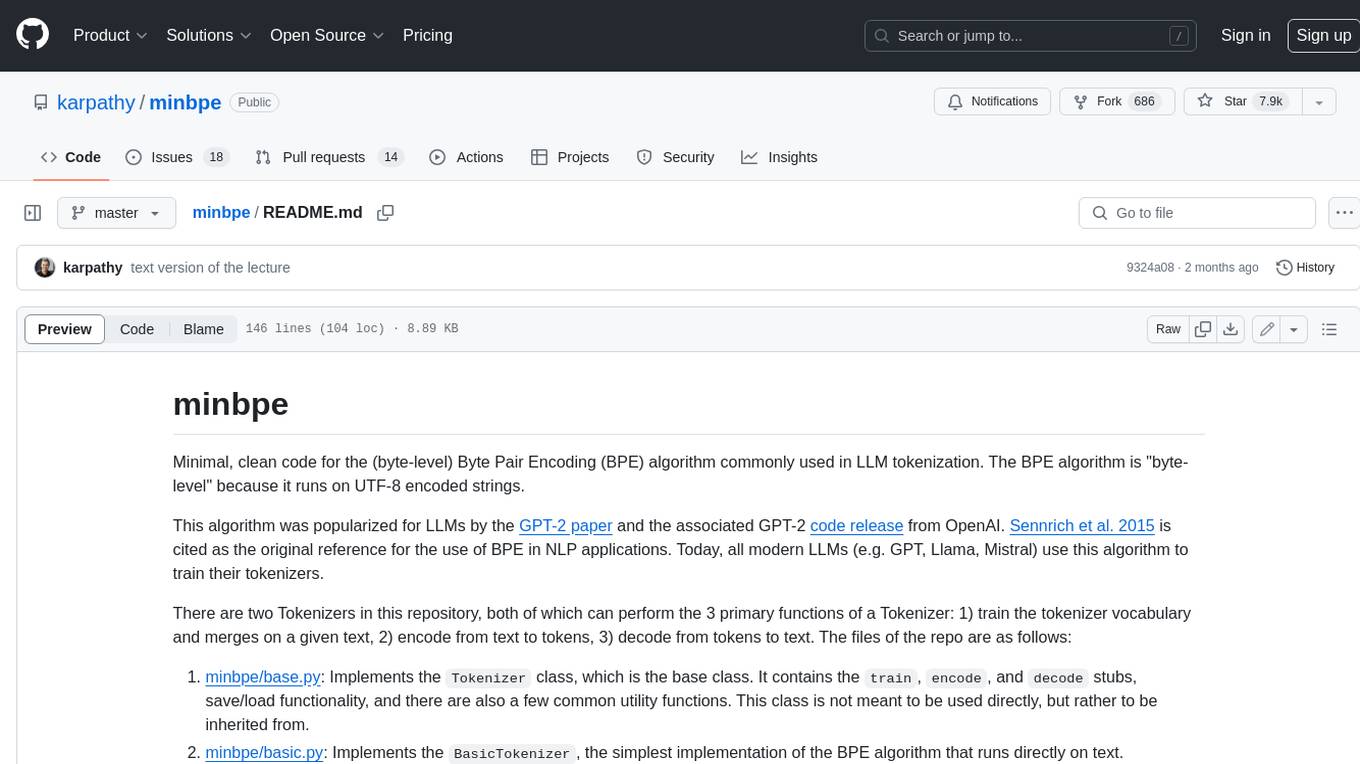Click the fork count 686

click(x=1145, y=101)
